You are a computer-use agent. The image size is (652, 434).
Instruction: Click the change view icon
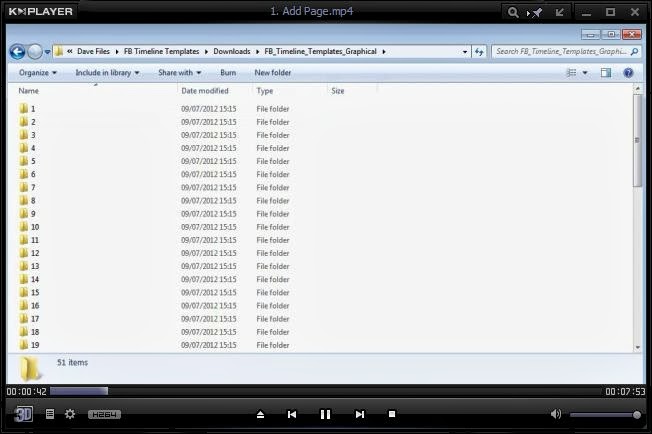click(x=572, y=73)
